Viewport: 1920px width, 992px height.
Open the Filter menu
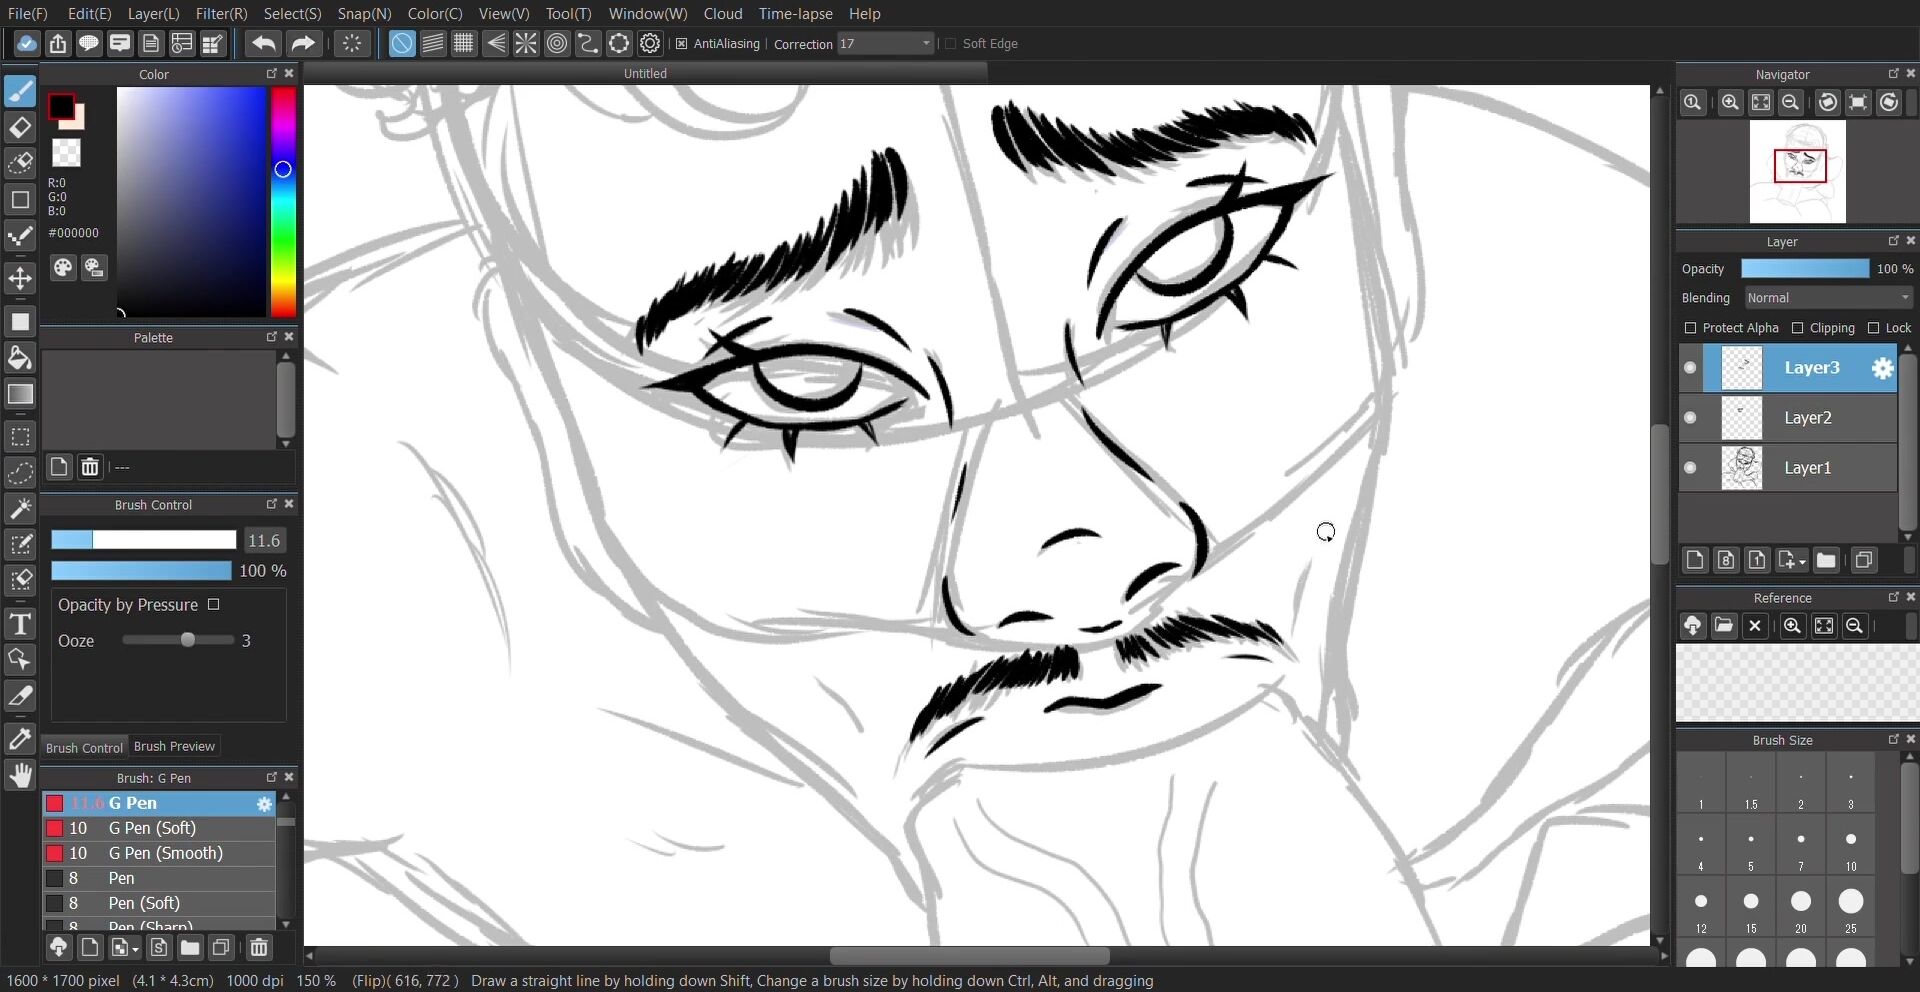(x=221, y=14)
